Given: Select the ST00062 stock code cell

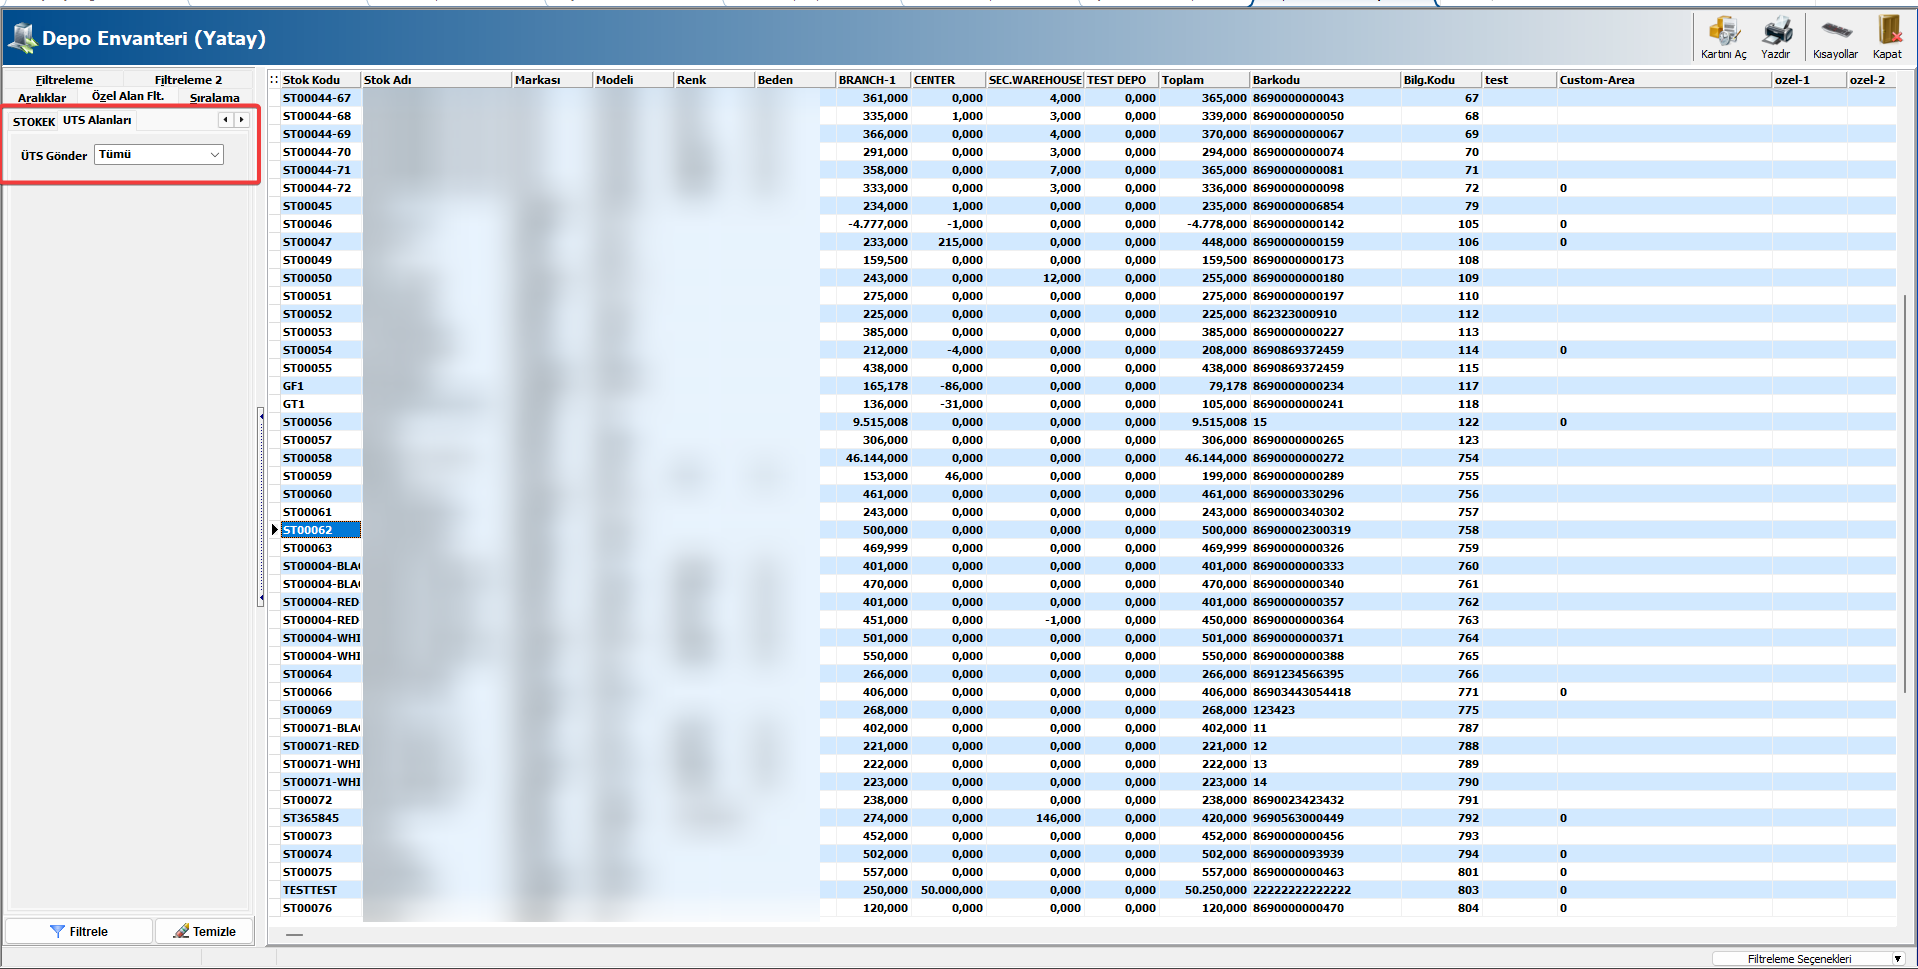Looking at the screenshot, I should 320,530.
